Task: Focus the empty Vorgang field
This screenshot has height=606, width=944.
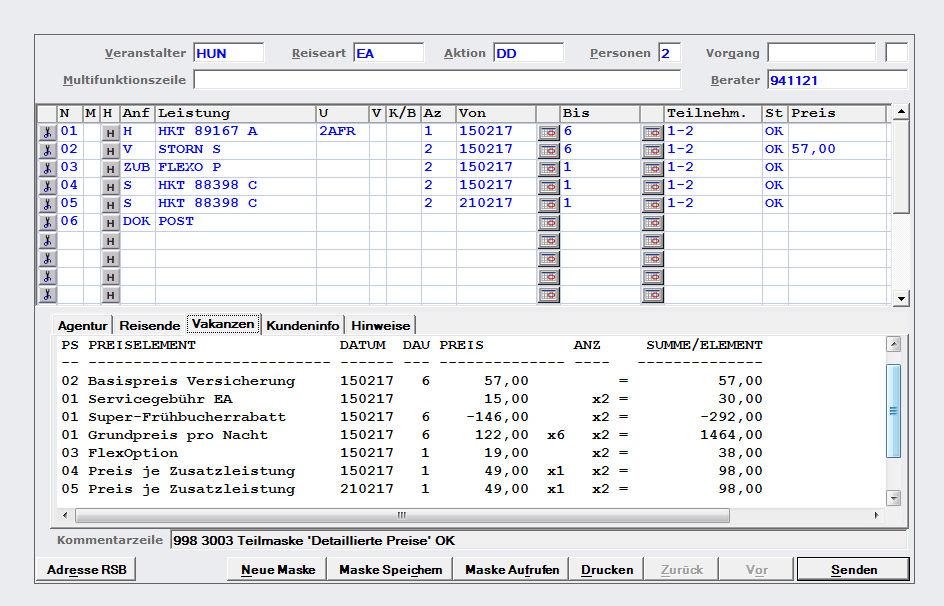Action: 822,53
